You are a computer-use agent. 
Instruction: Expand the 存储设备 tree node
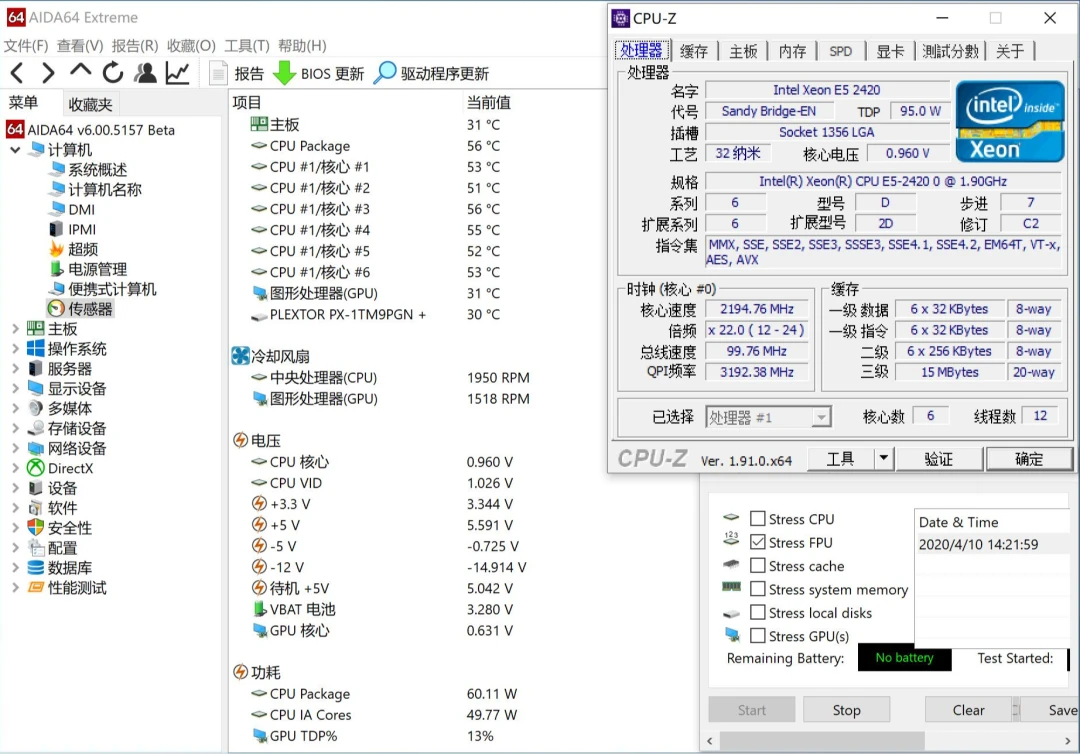(15, 429)
